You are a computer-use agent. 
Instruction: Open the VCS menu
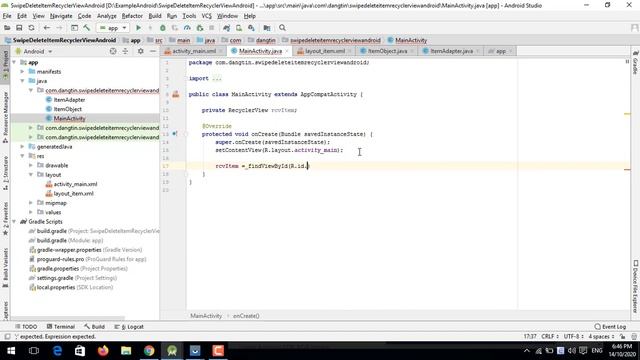(x=207, y=16)
